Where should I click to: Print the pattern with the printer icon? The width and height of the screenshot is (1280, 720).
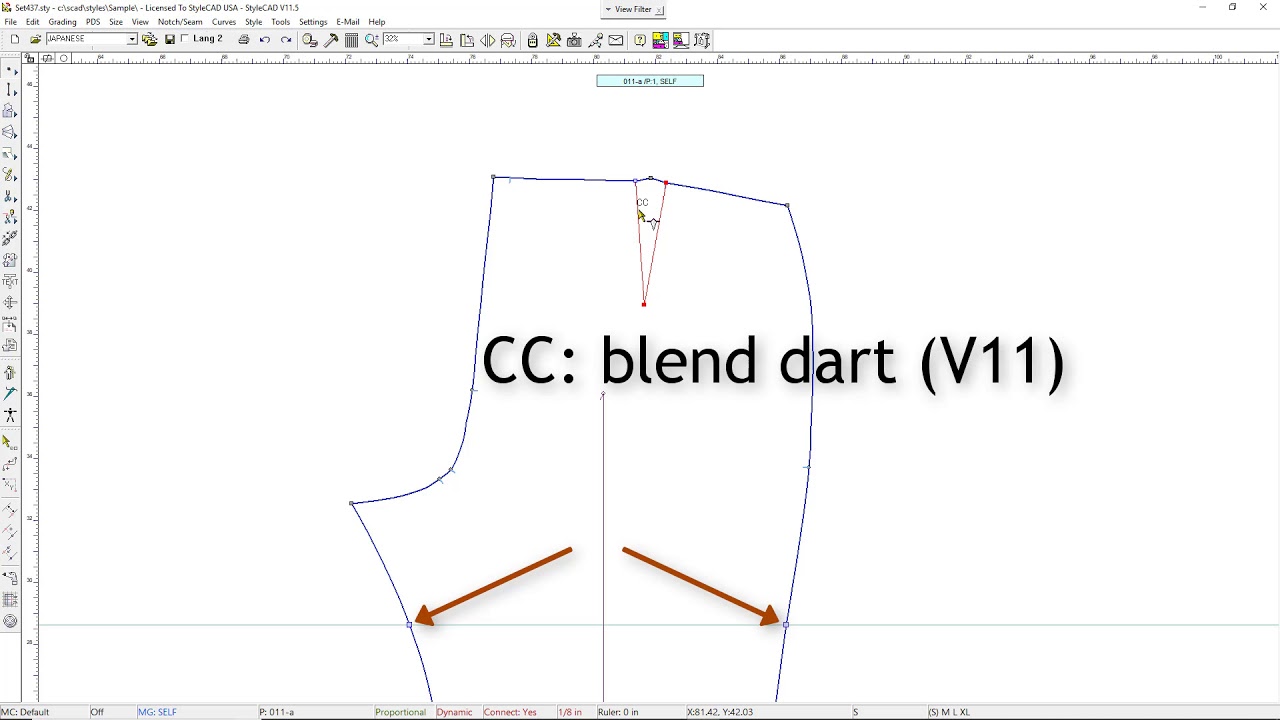pyautogui.click(x=243, y=40)
